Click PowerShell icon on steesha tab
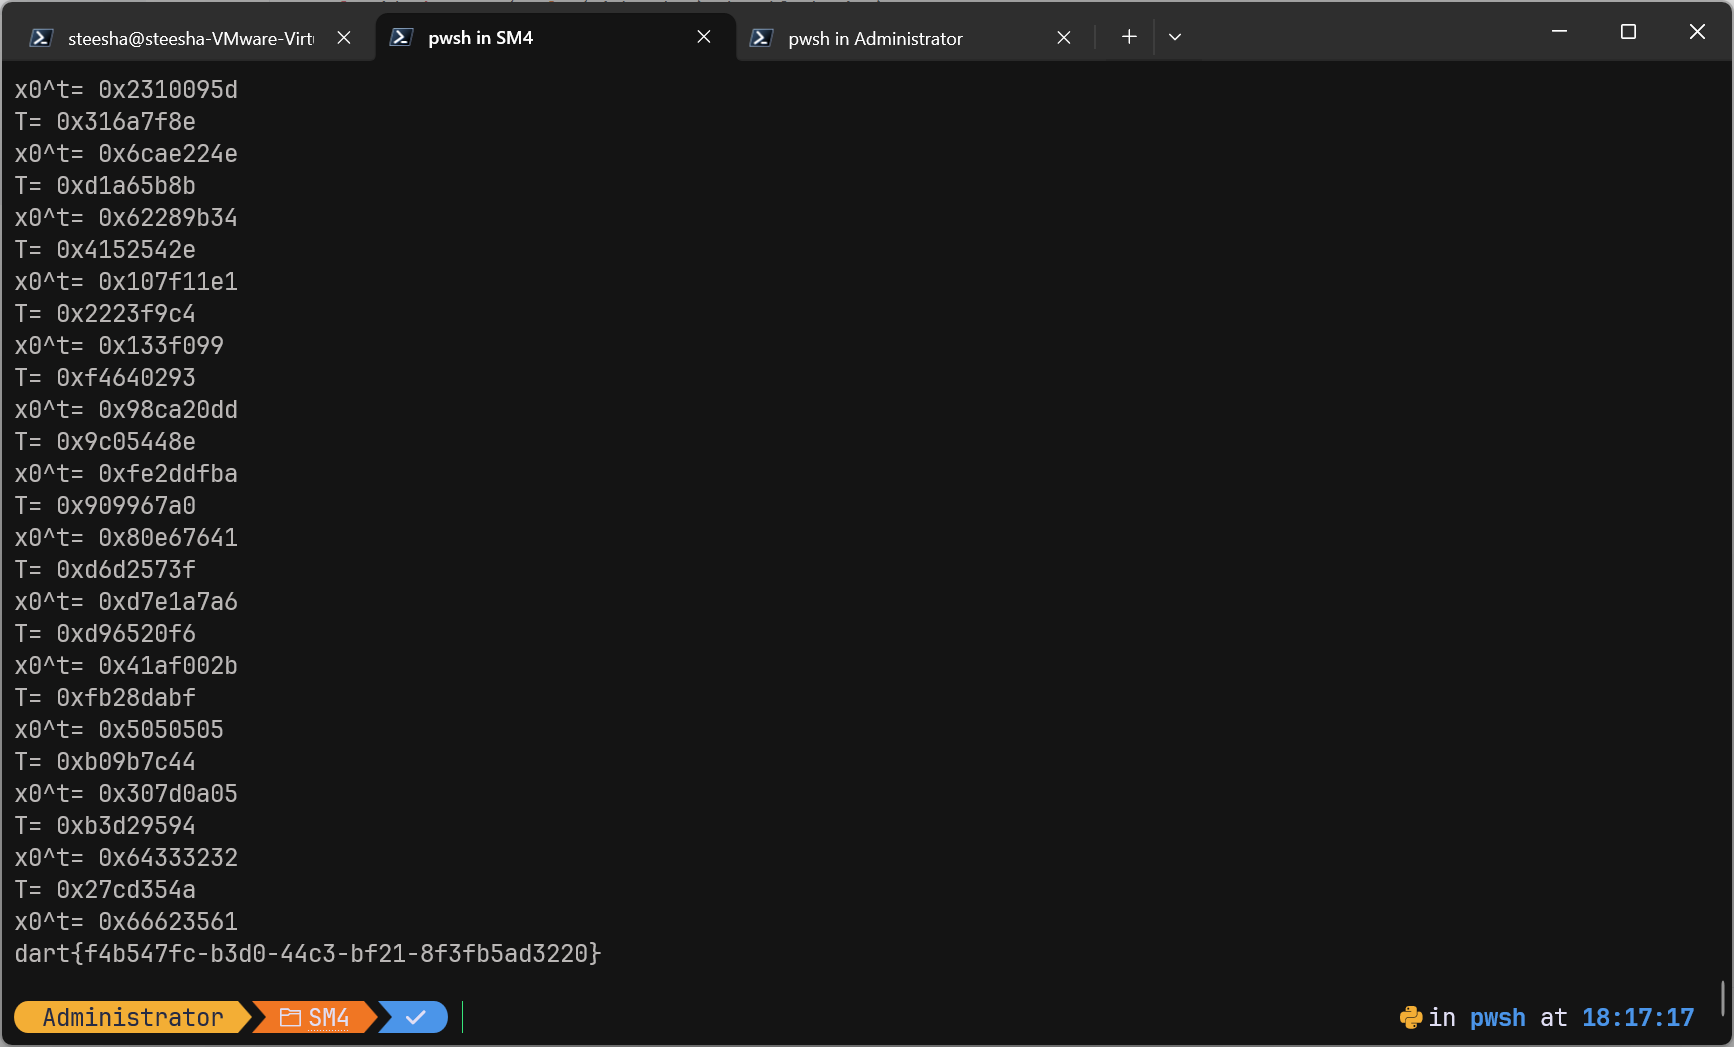Viewport: 1734px width, 1047px height. coord(41,37)
